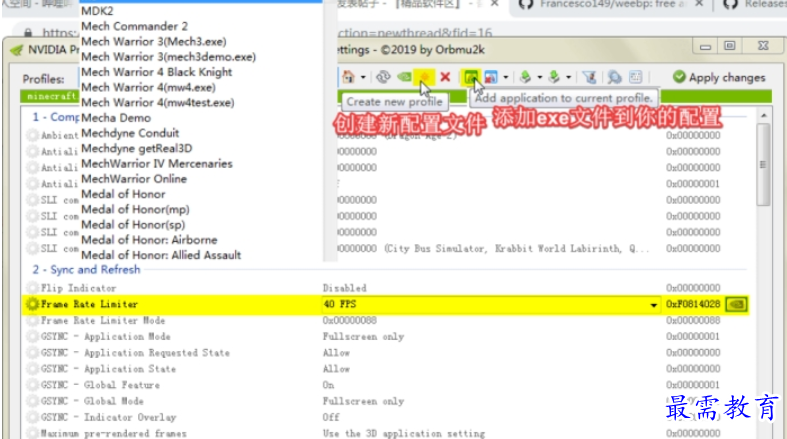This screenshot has width=787, height=439.
Task: Restore profile to NVIDIA defaults green logo icon
Action: coord(404,77)
